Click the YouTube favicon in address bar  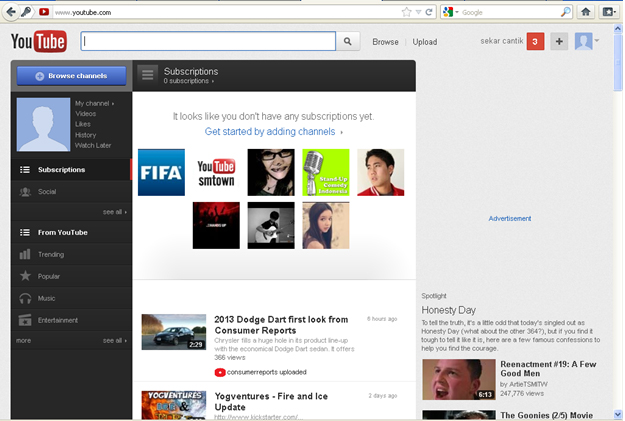[x=44, y=12]
